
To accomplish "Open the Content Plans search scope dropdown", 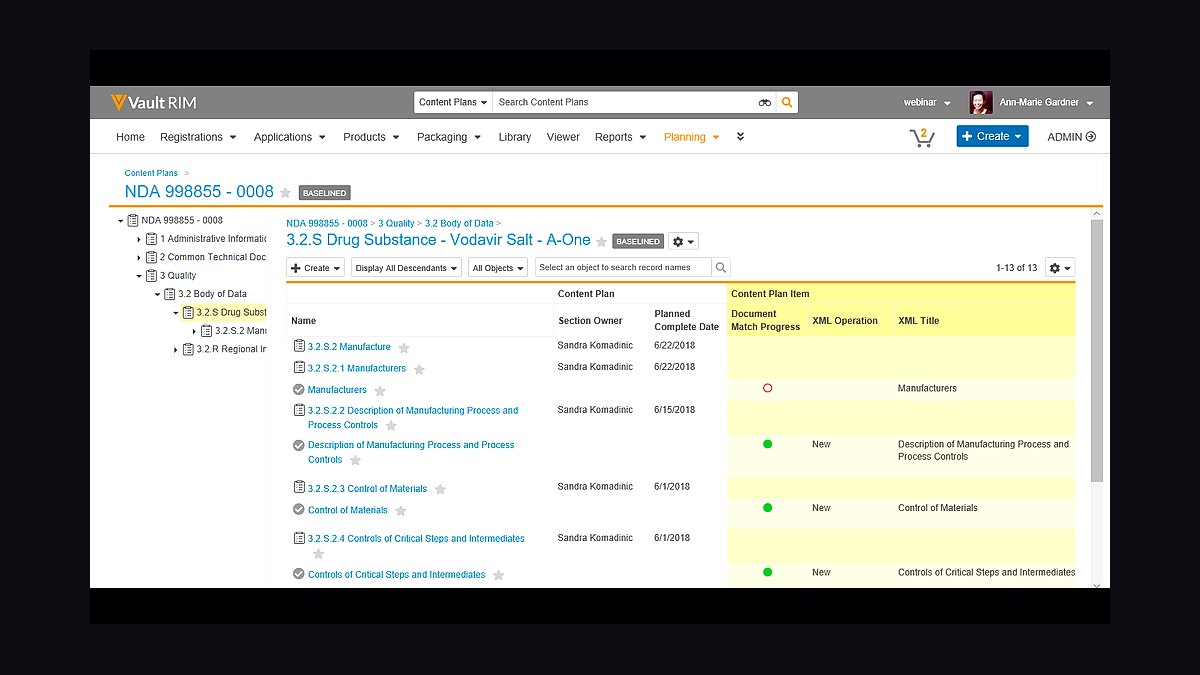I will point(453,102).
